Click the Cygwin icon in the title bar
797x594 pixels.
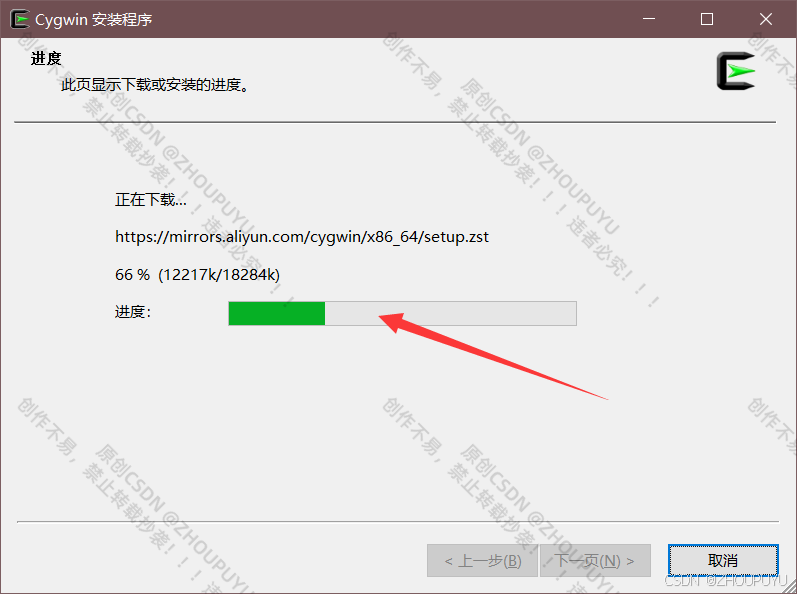(x=20, y=19)
